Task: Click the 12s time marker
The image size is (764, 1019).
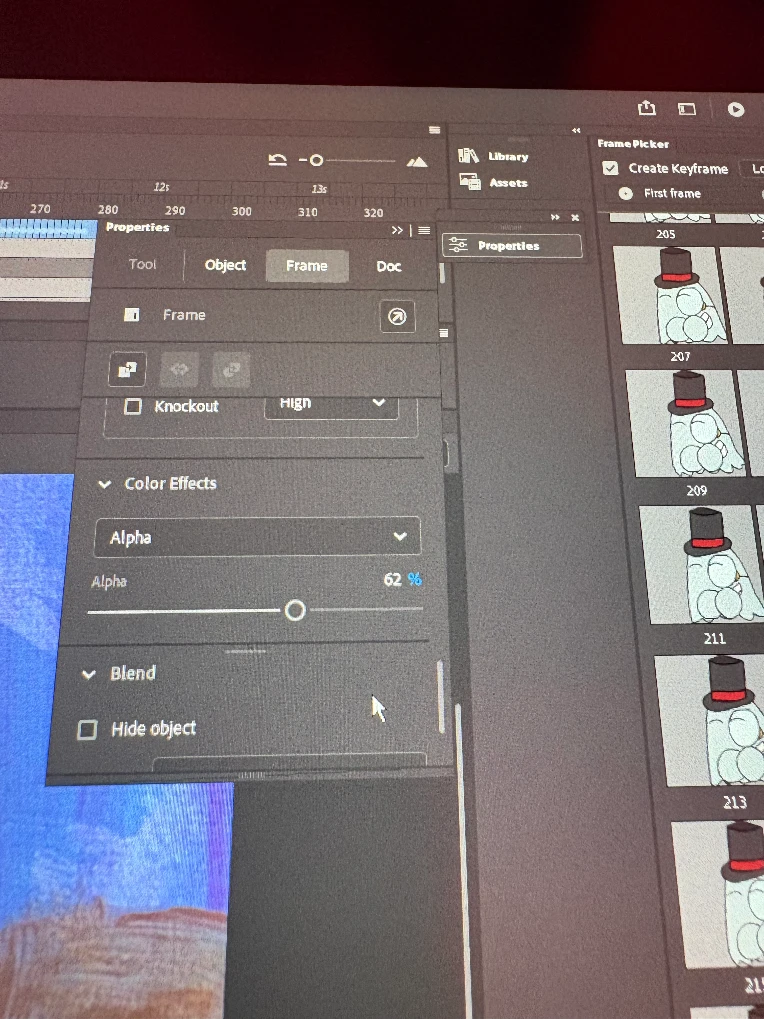Action: click(161, 187)
